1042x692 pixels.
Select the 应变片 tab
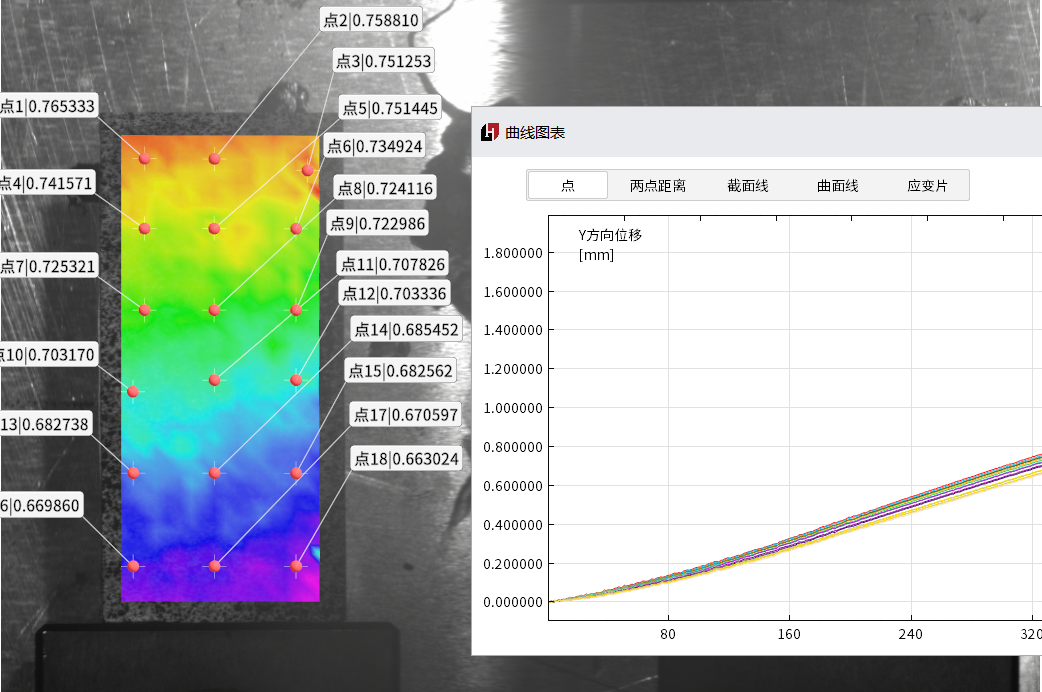[927, 185]
